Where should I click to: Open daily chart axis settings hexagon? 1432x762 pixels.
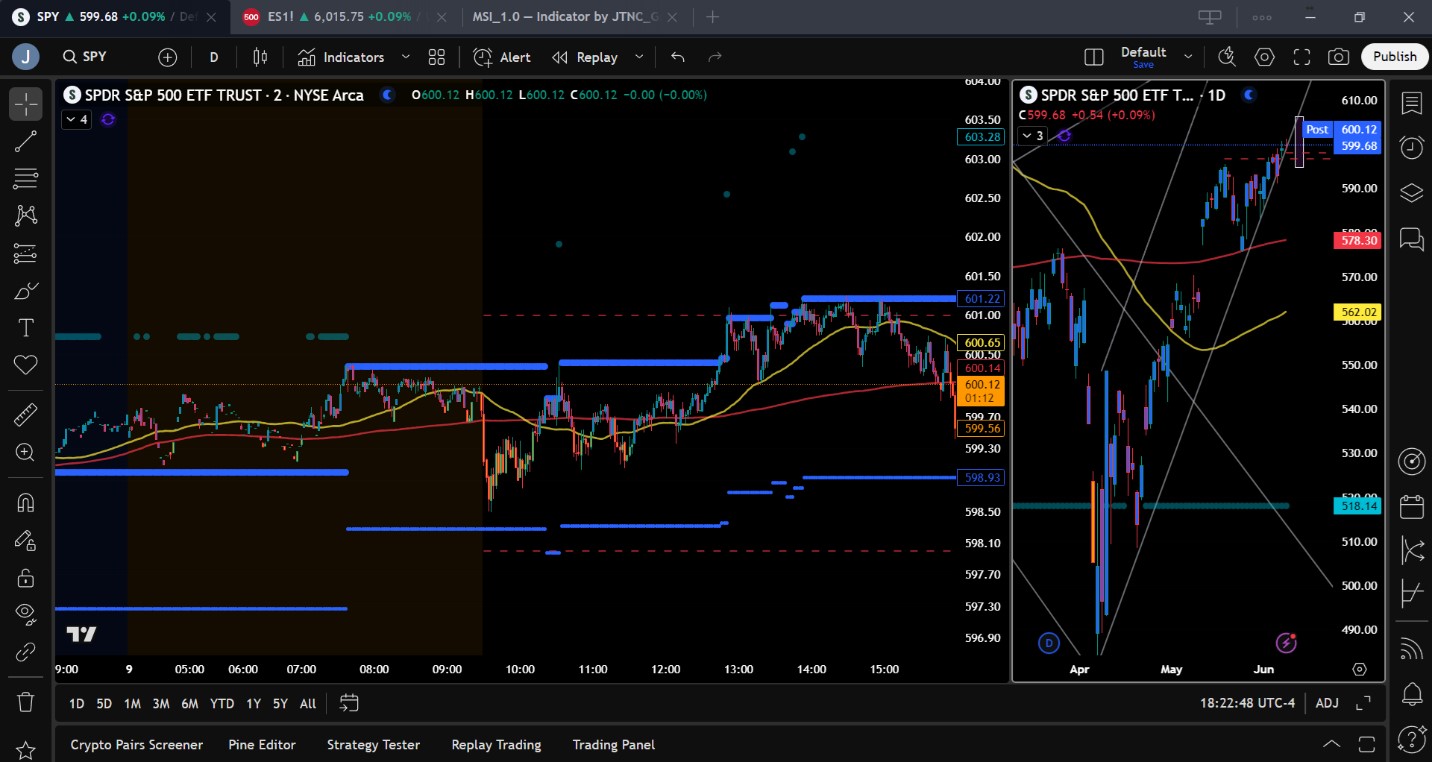point(1359,669)
